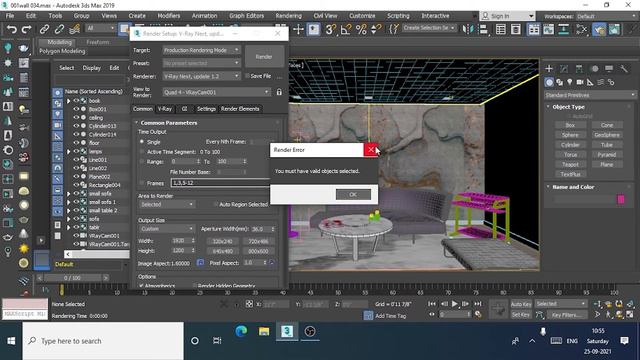The height and width of the screenshot is (360, 640).
Task: Click the lock view to render icon
Action: click(279, 92)
